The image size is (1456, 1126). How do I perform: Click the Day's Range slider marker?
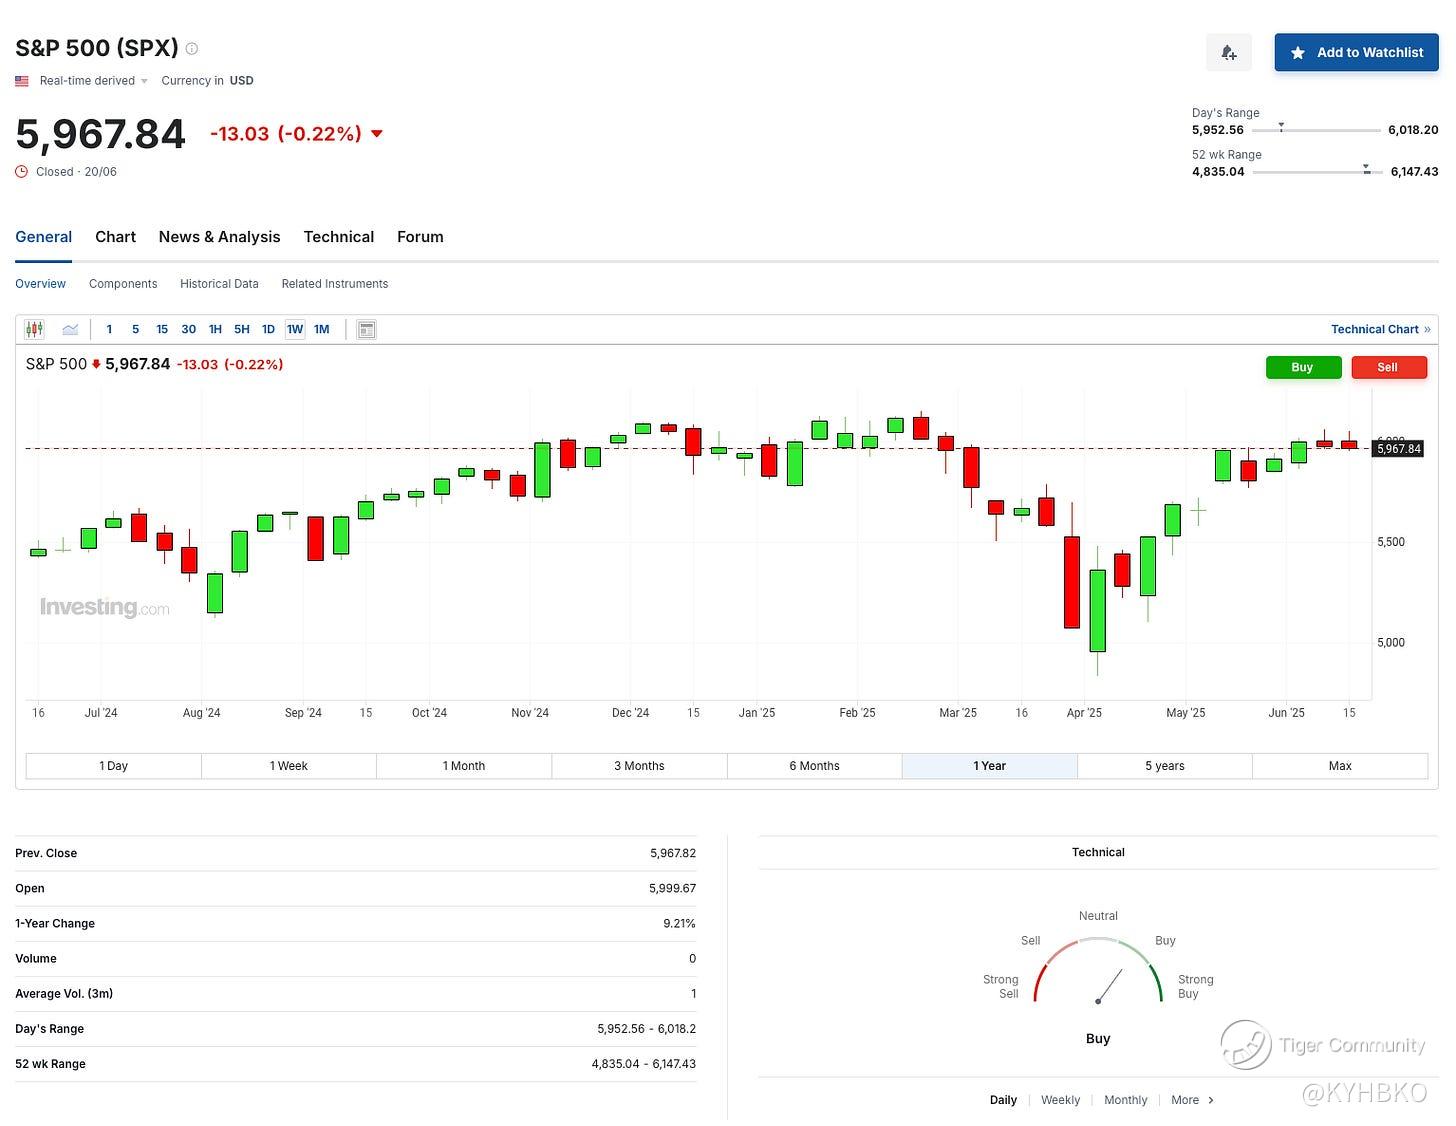(1281, 128)
